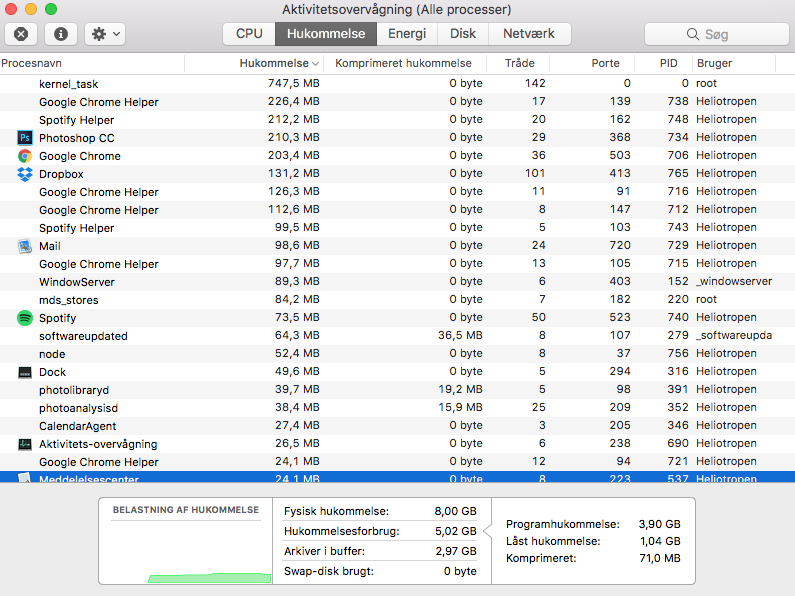Viewport: 795px width, 596px height.
Task: Click the Komprimeret 71,0 MB value
Action: (x=660, y=558)
